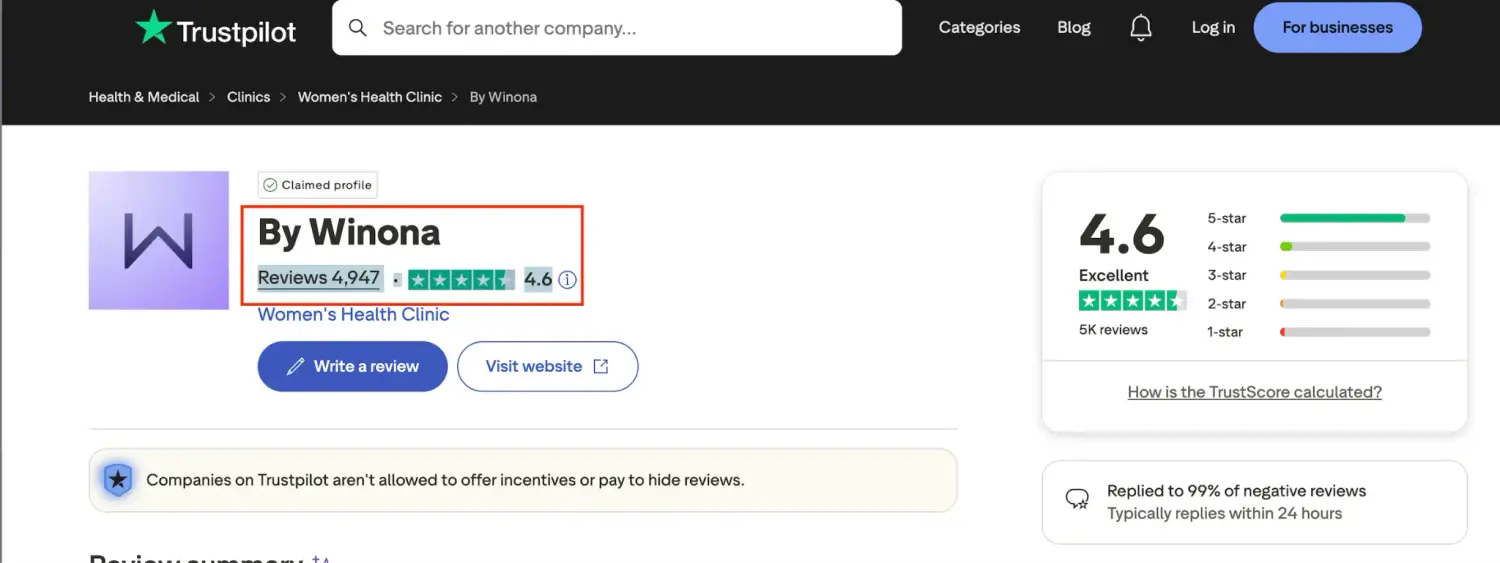Filter reviews by 4-star bar
The image size is (1500, 563).
1354,247
